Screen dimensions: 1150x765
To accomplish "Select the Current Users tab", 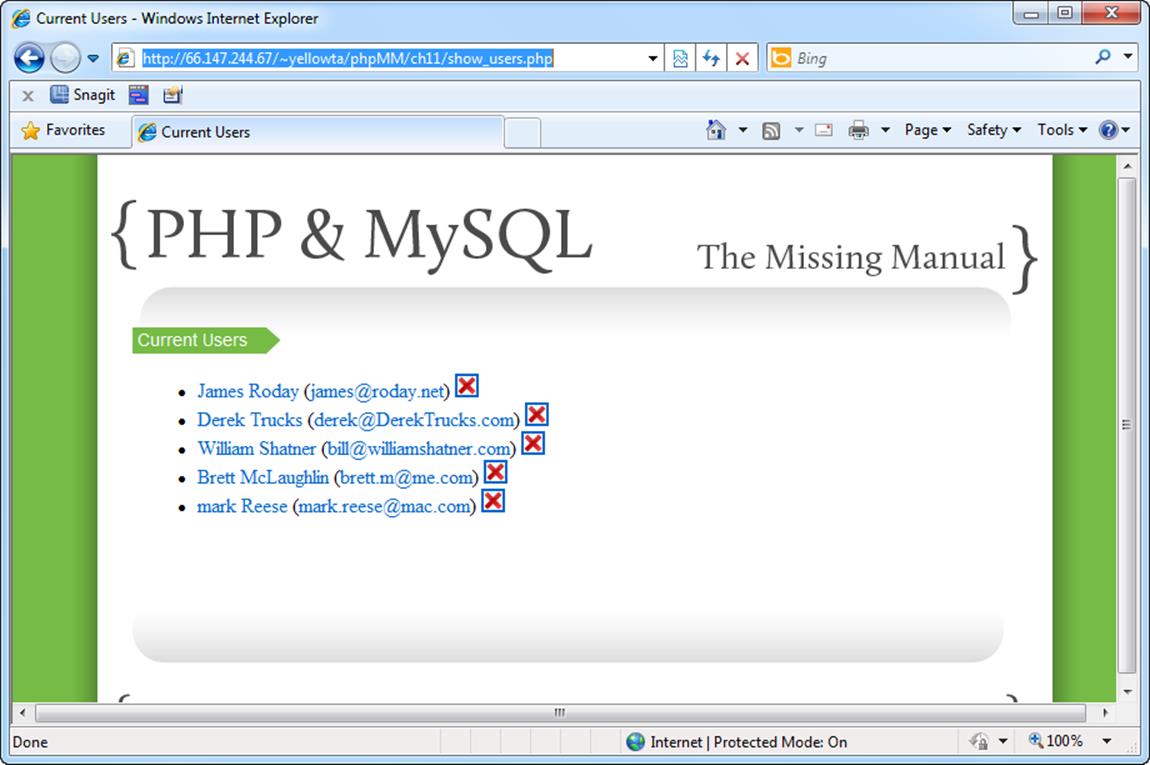I will [x=318, y=132].
